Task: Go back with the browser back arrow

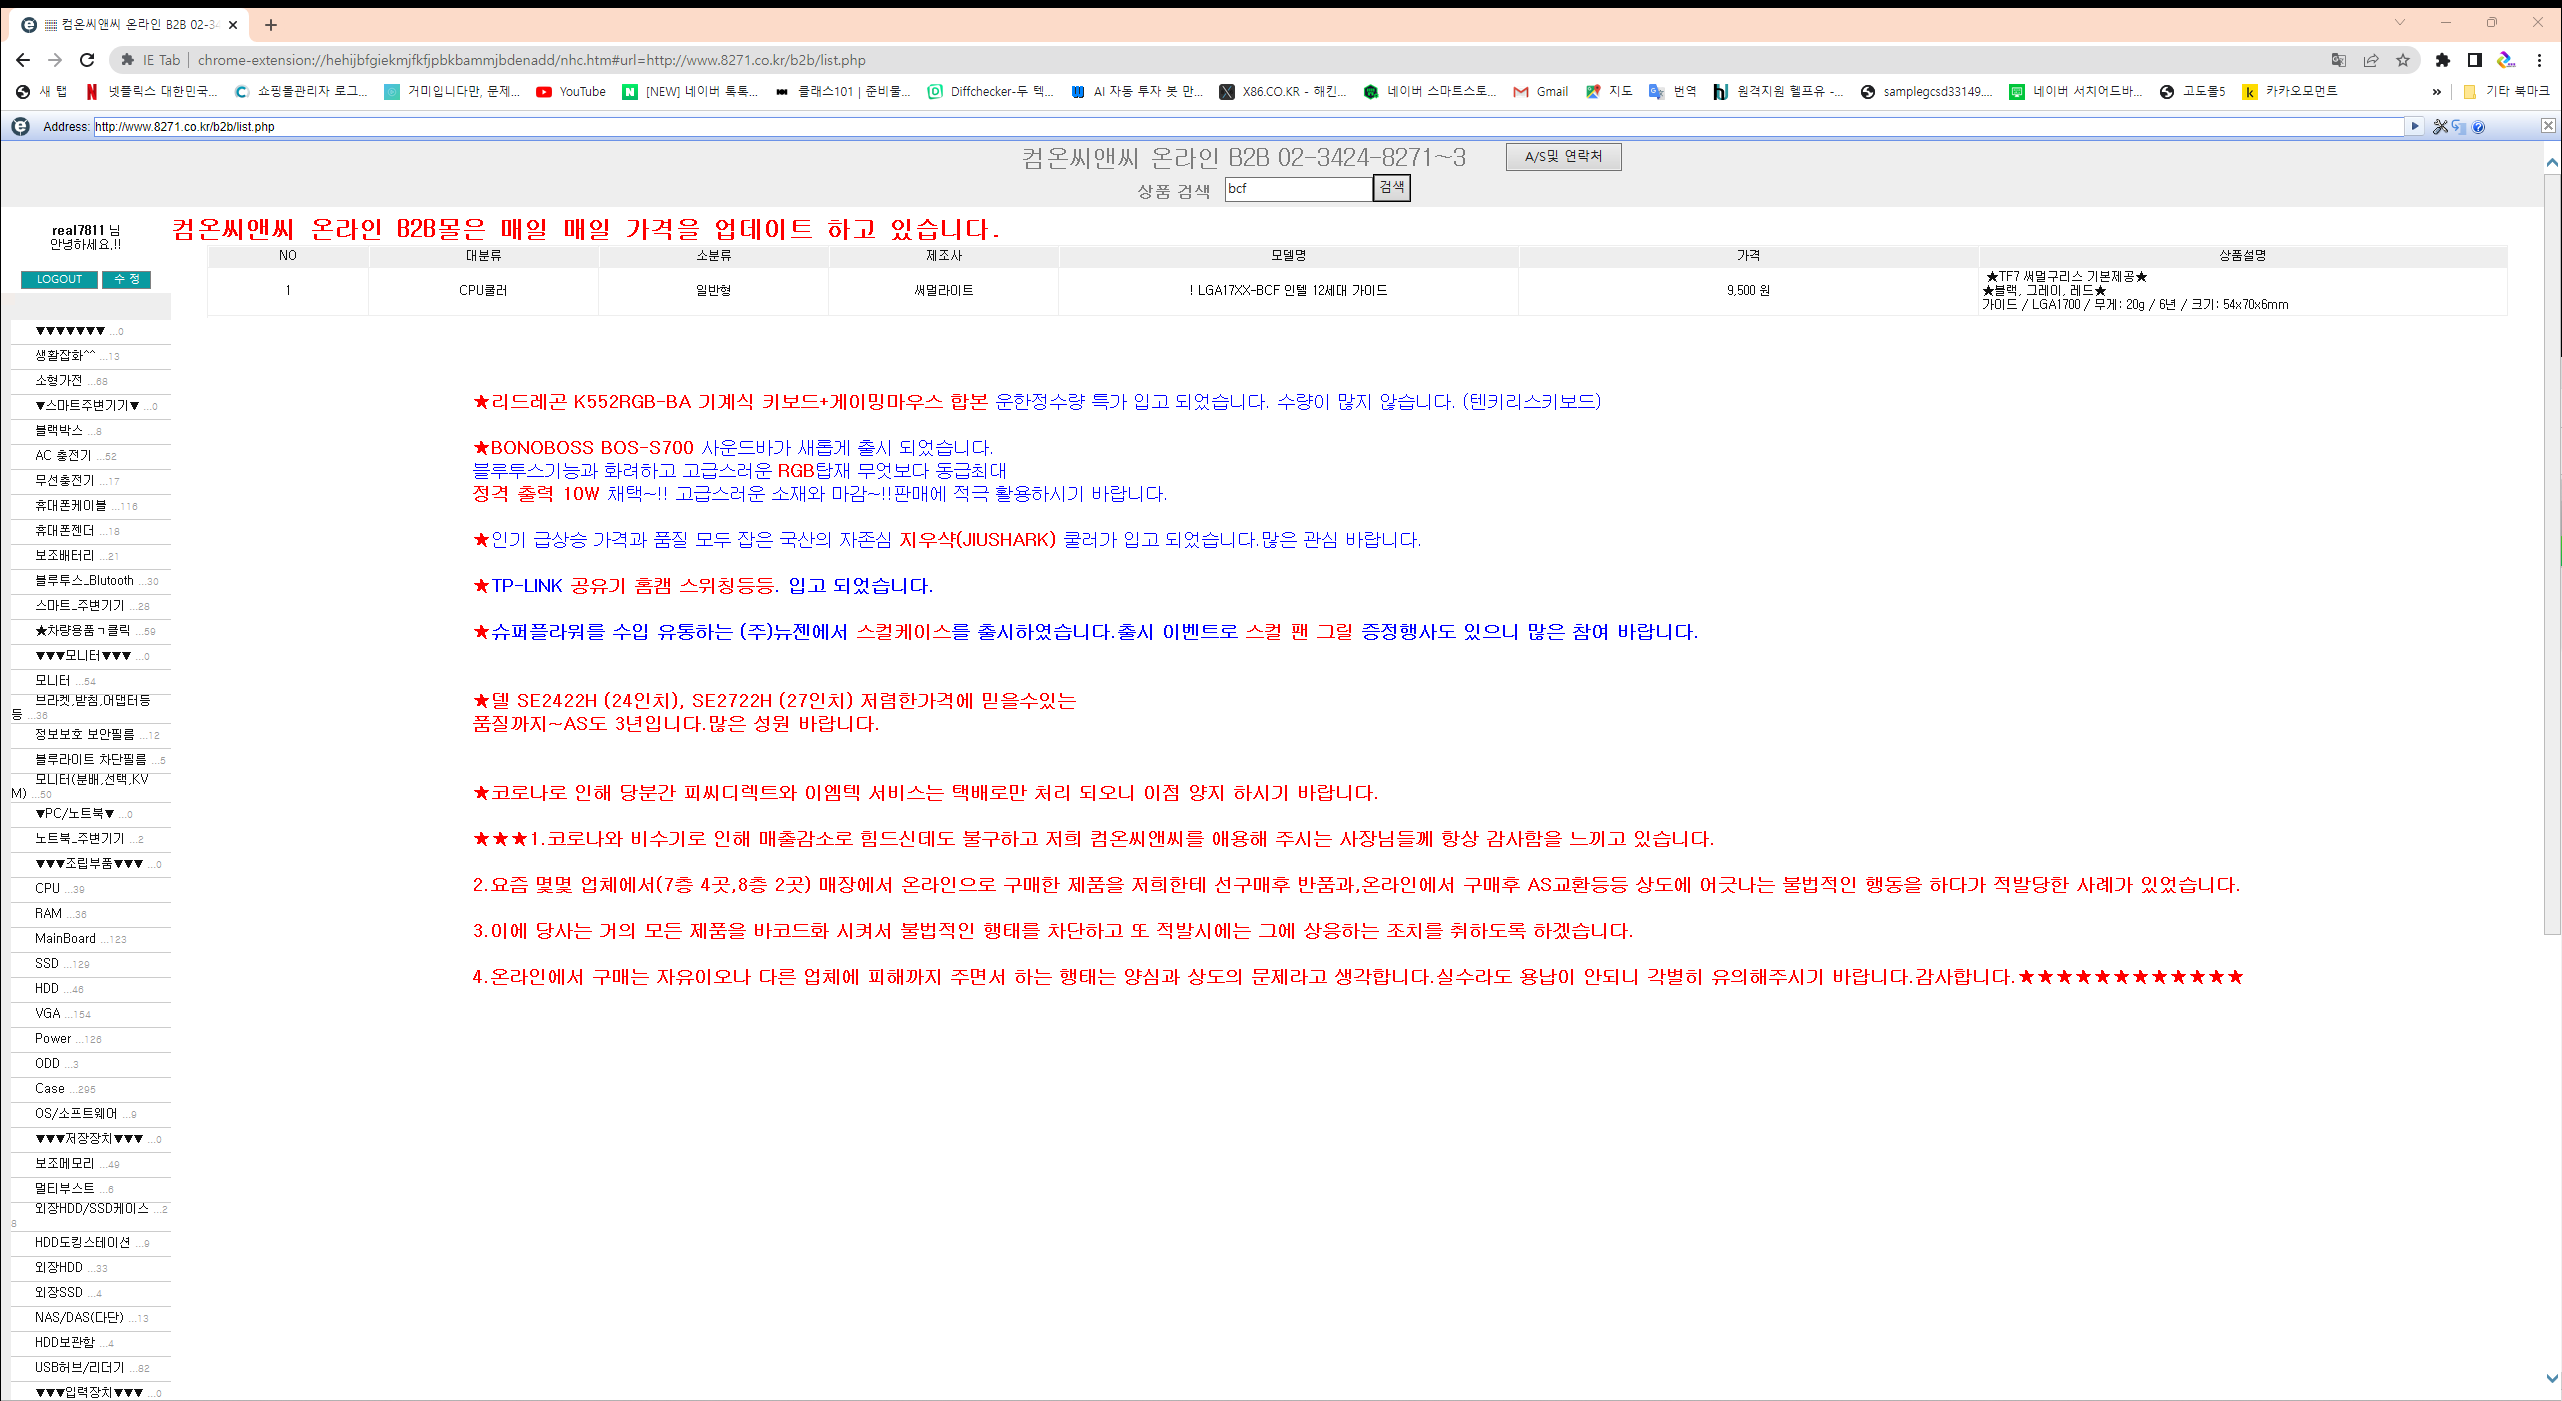Action: point(23,60)
